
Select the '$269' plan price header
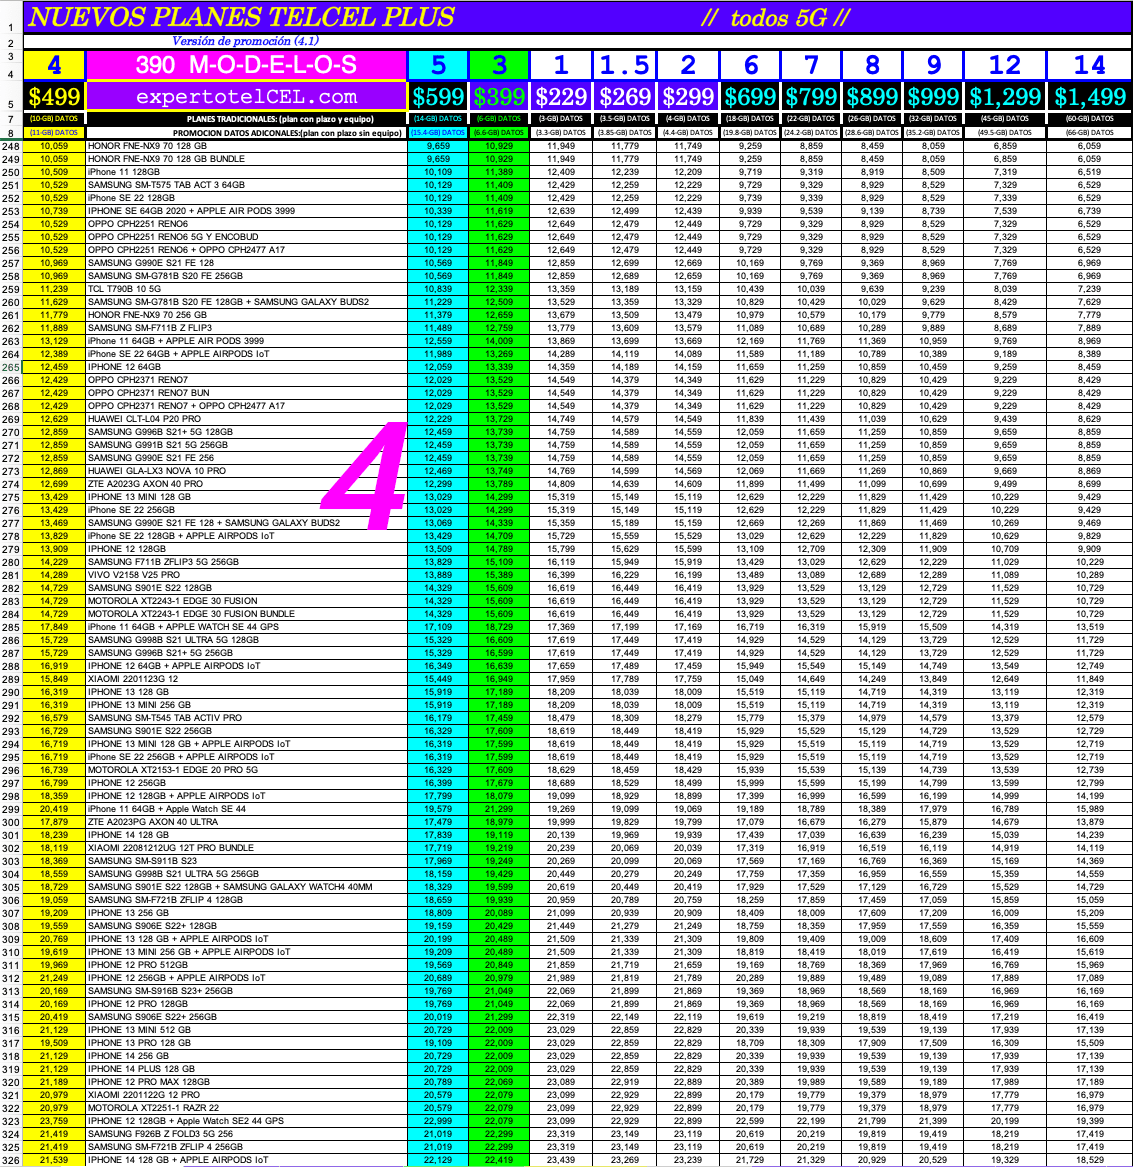pyautogui.click(x=625, y=97)
